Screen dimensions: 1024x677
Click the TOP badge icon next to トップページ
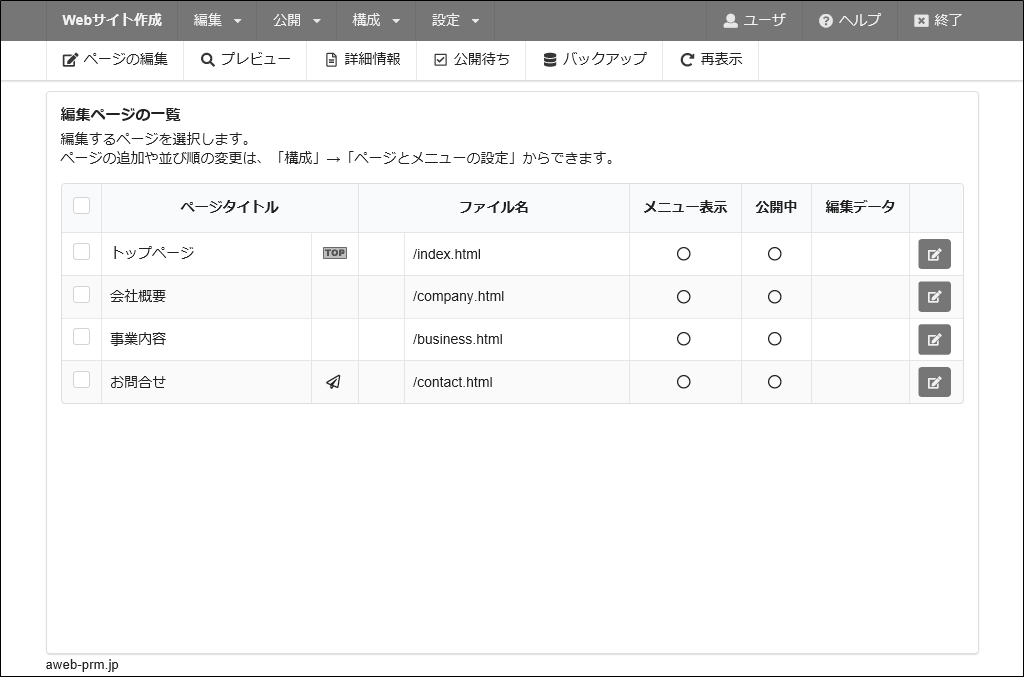(334, 253)
